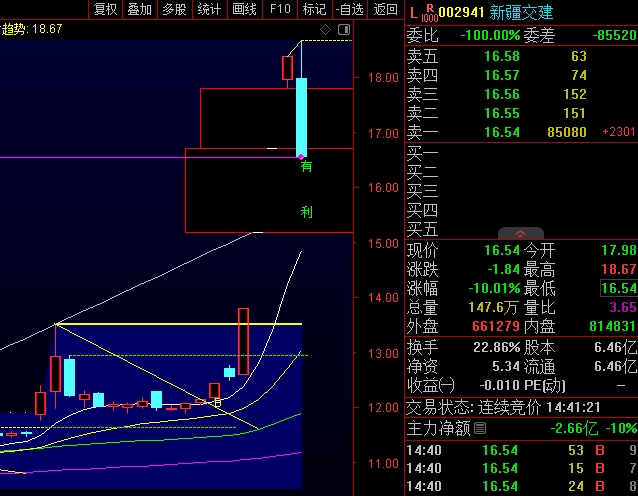Click the 卖二 price 16.55
Viewport: 638px width, 496px height.
502,113
